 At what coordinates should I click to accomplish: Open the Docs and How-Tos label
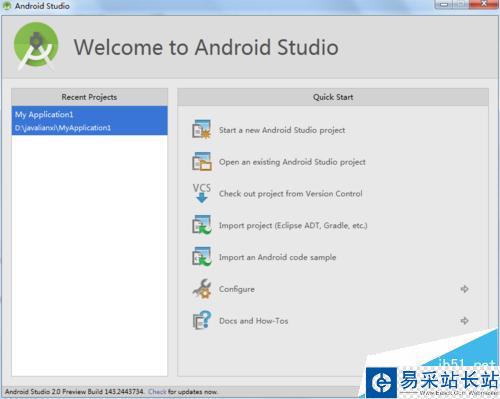(x=253, y=321)
